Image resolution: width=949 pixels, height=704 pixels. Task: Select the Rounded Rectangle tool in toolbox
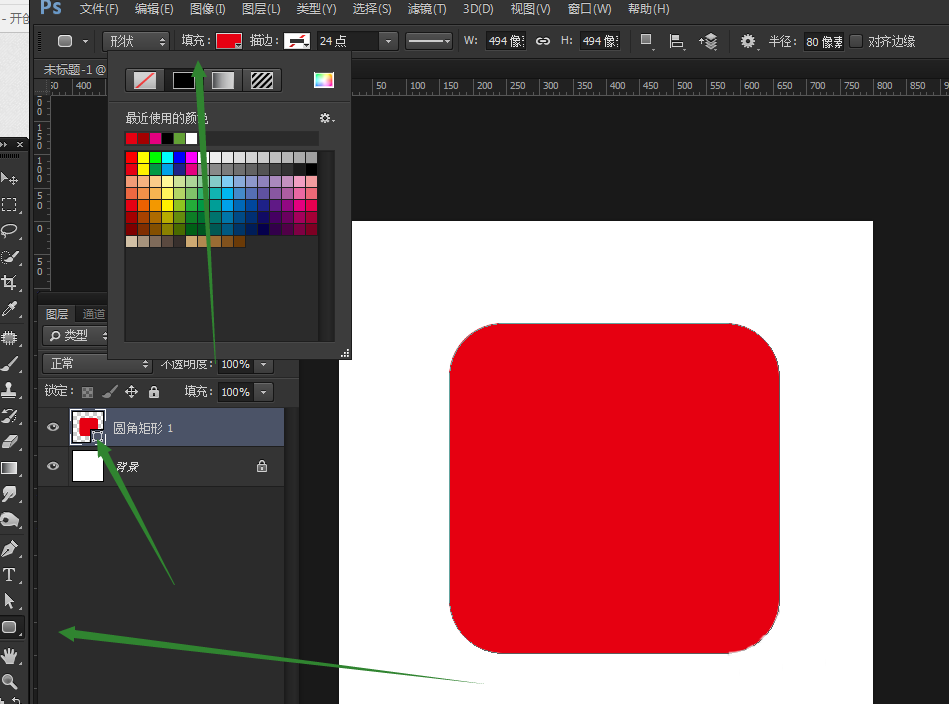point(10,628)
